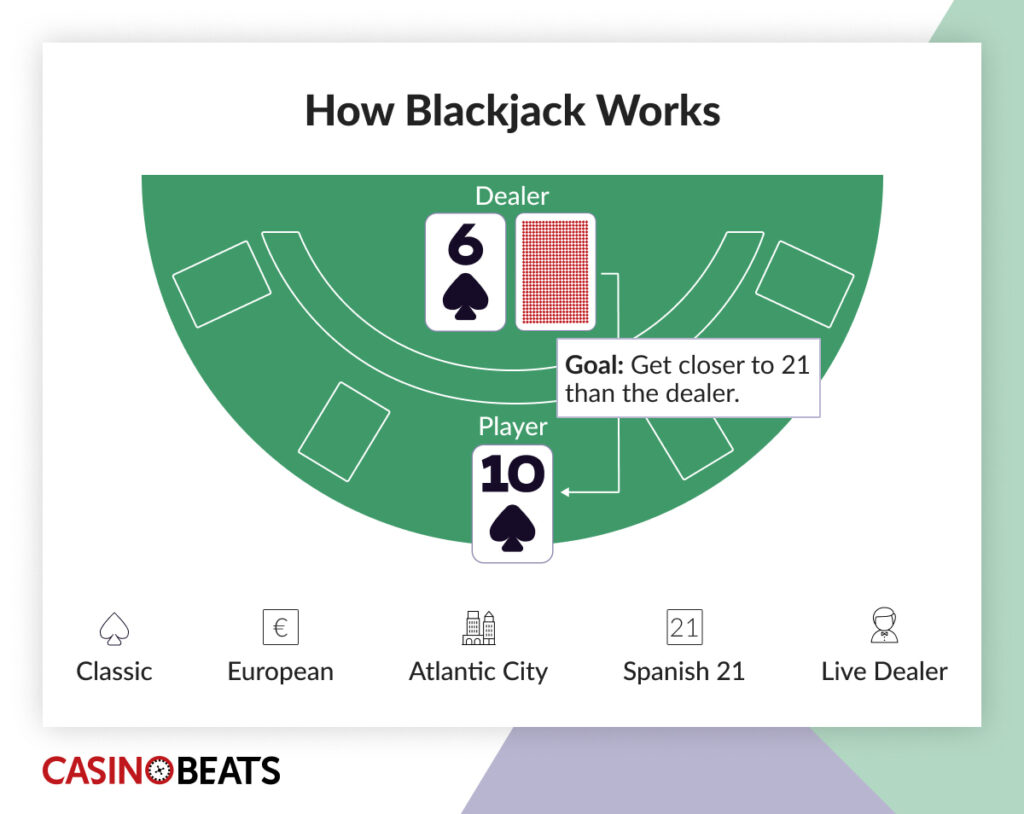
Task: Click the CasinoBeats roulette wheel logo icon
Action: coord(159,771)
